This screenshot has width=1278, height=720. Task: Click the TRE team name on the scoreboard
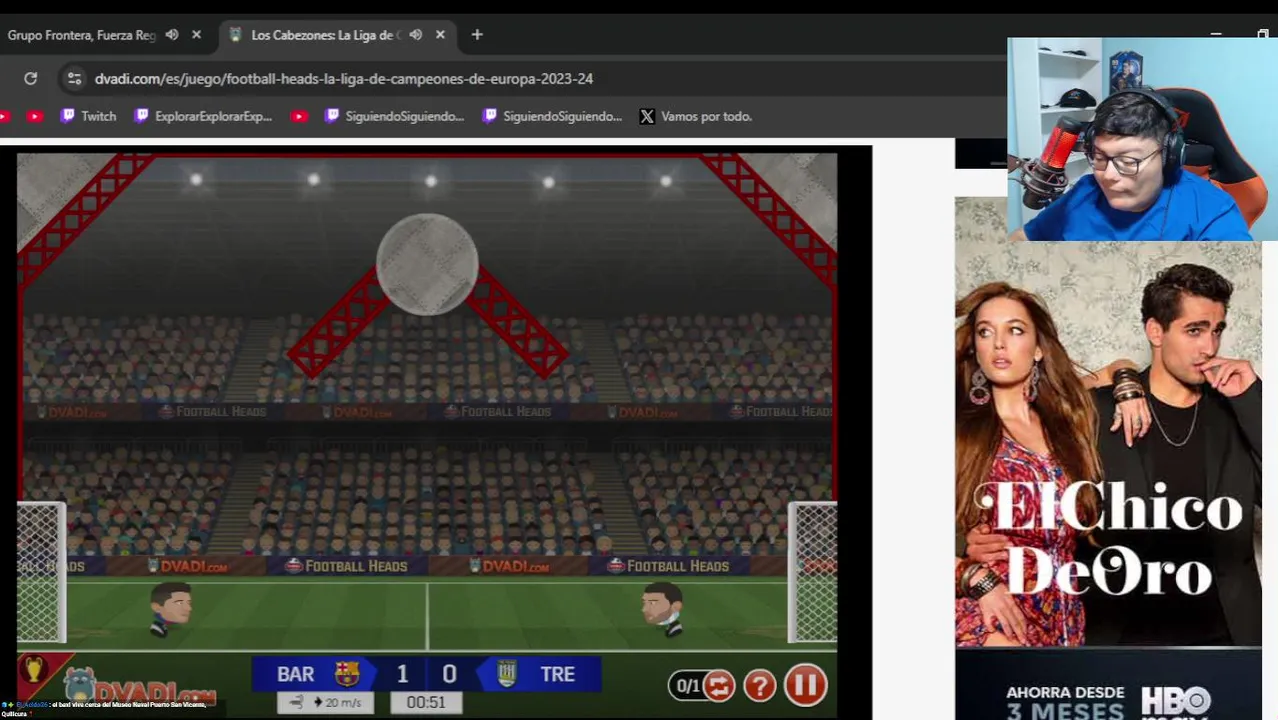(558, 674)
